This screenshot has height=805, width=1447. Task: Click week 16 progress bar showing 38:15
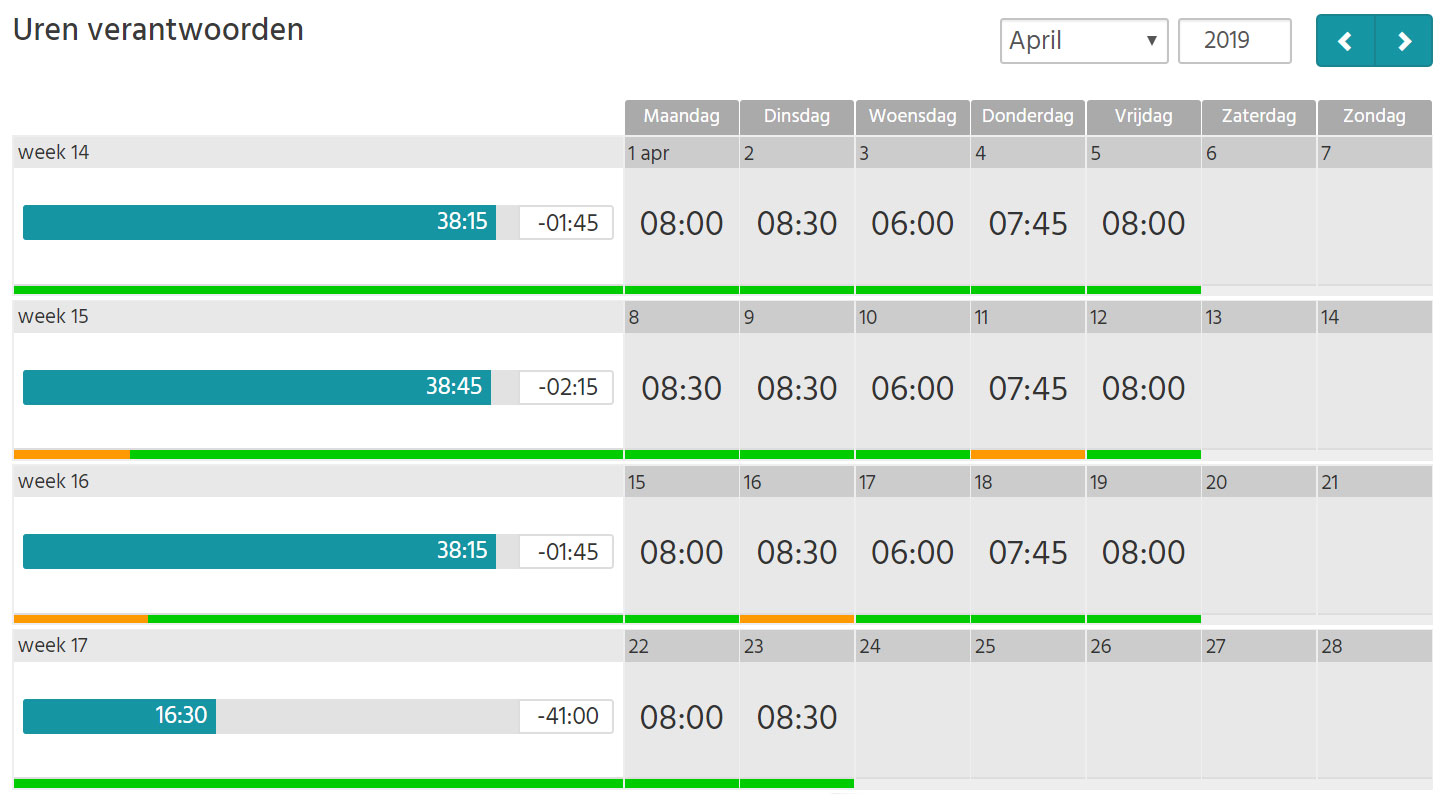coord(259,551)
